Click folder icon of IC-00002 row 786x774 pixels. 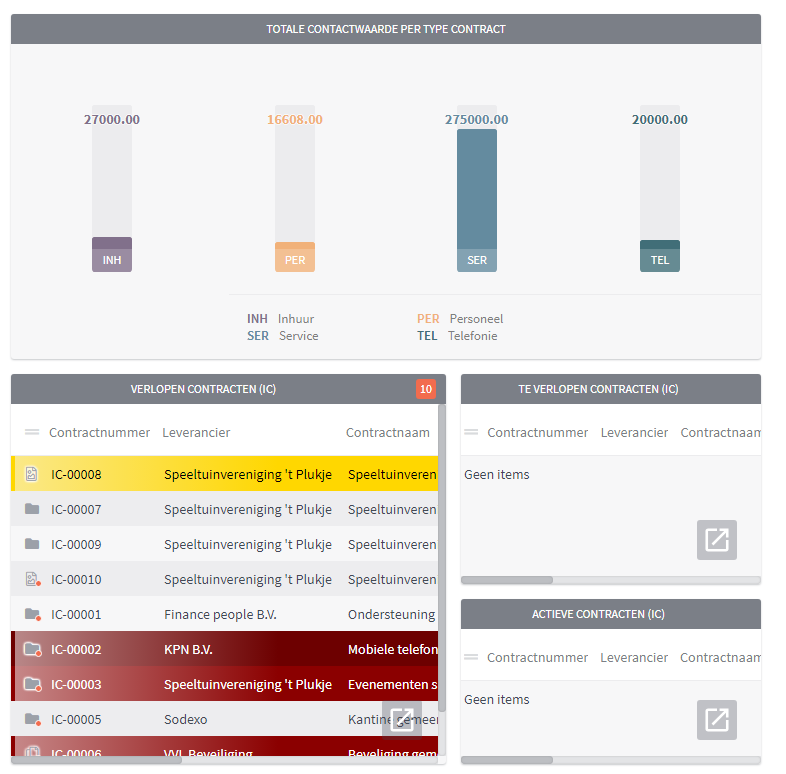(x=32, y=650)
